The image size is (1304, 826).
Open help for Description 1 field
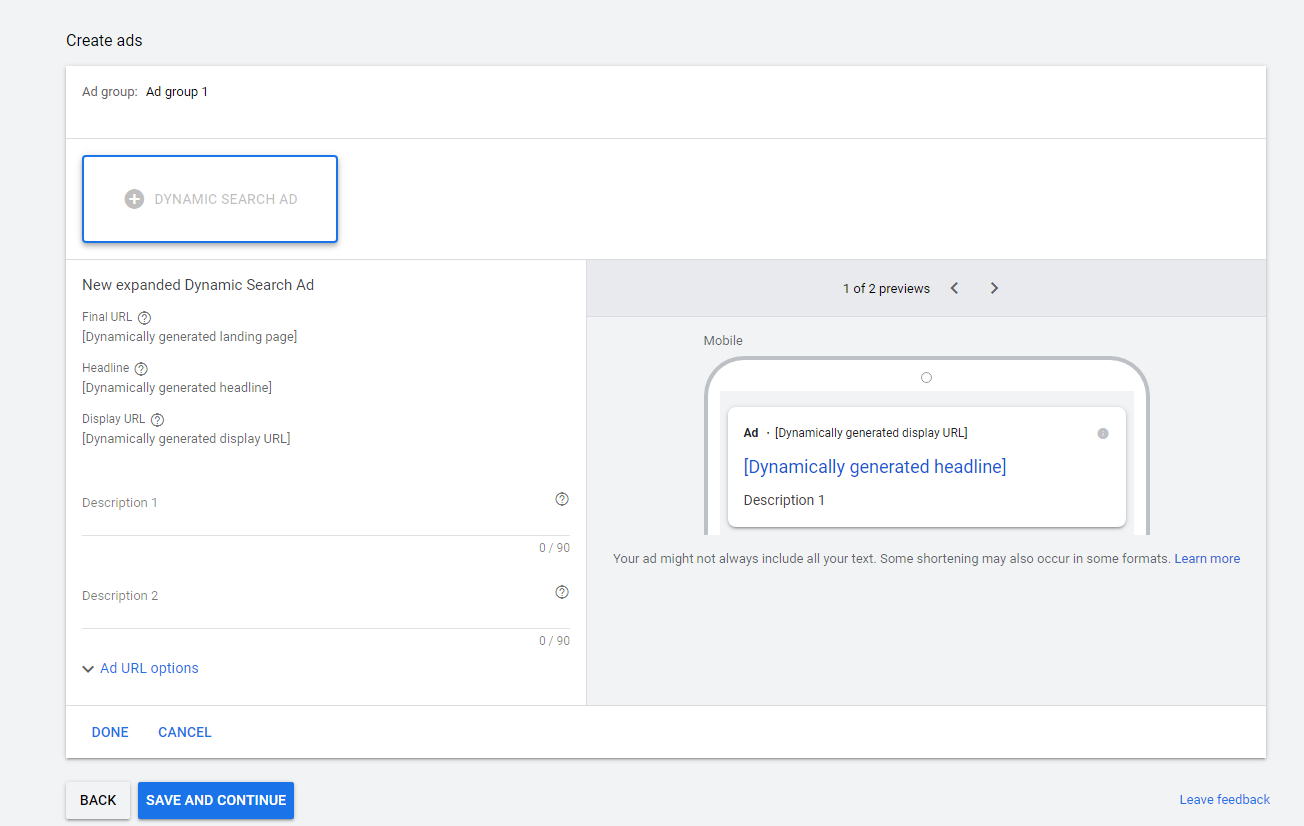point(562,499)
